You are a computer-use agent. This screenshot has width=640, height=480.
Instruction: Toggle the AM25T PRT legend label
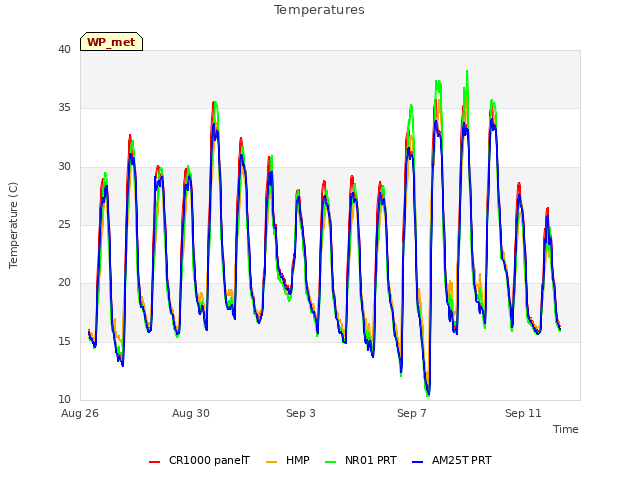tap(462, 460)
